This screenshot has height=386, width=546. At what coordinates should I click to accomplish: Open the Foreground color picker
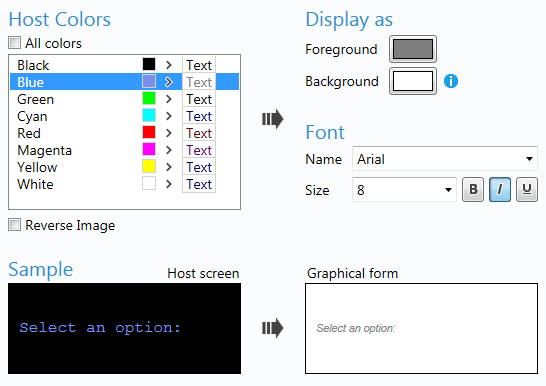click(x=413, y=49)
